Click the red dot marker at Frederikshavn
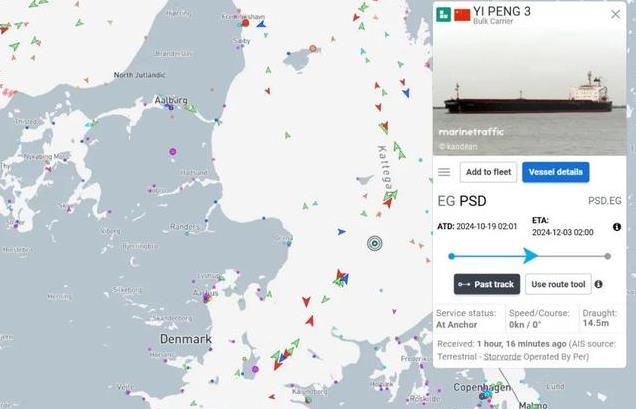636x409 pixels. click(245, 23)
